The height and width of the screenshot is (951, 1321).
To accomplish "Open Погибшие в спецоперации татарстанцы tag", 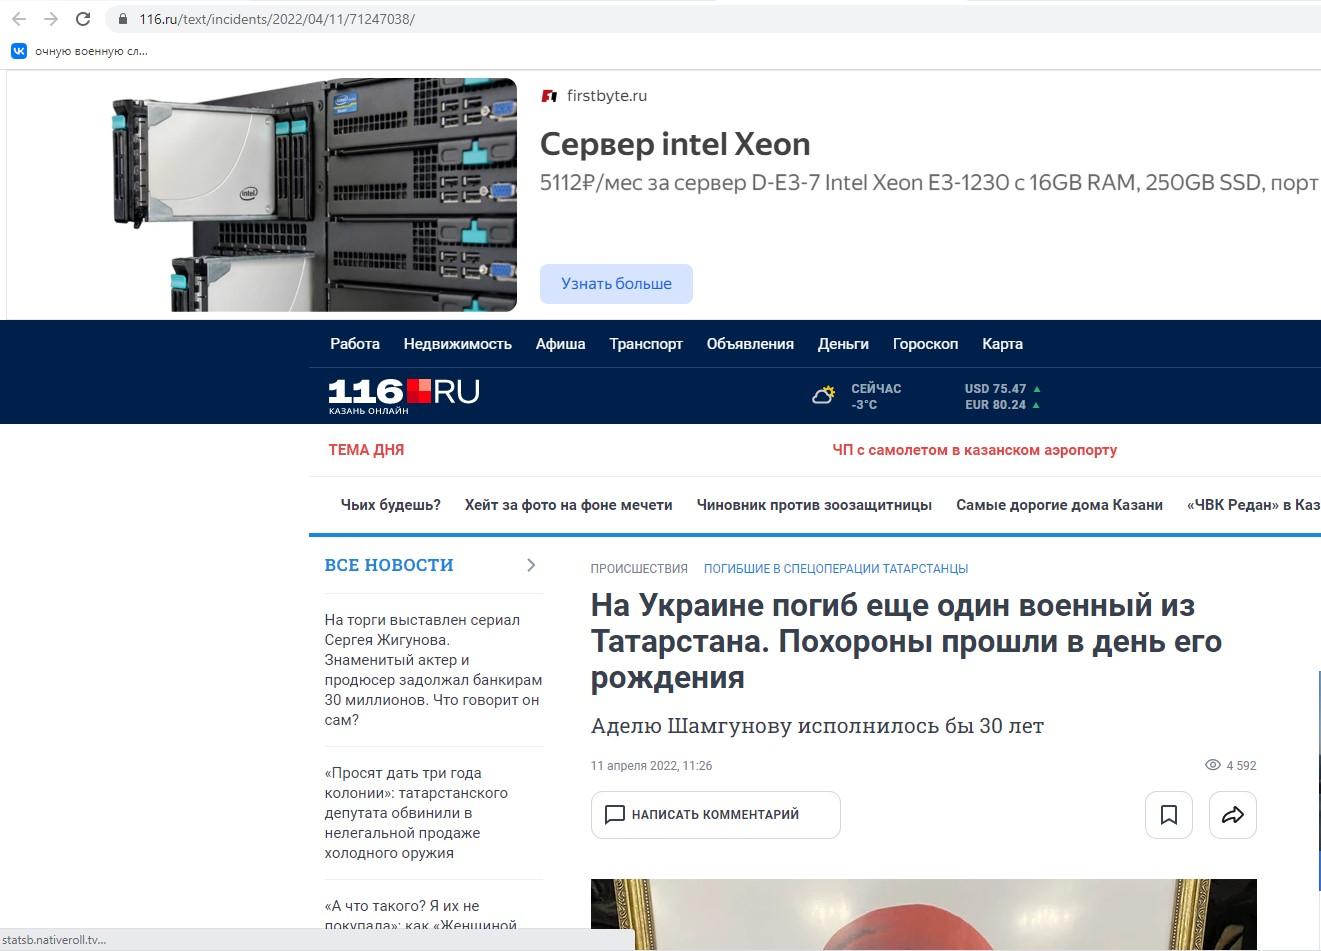I will (x=836, y=569).
